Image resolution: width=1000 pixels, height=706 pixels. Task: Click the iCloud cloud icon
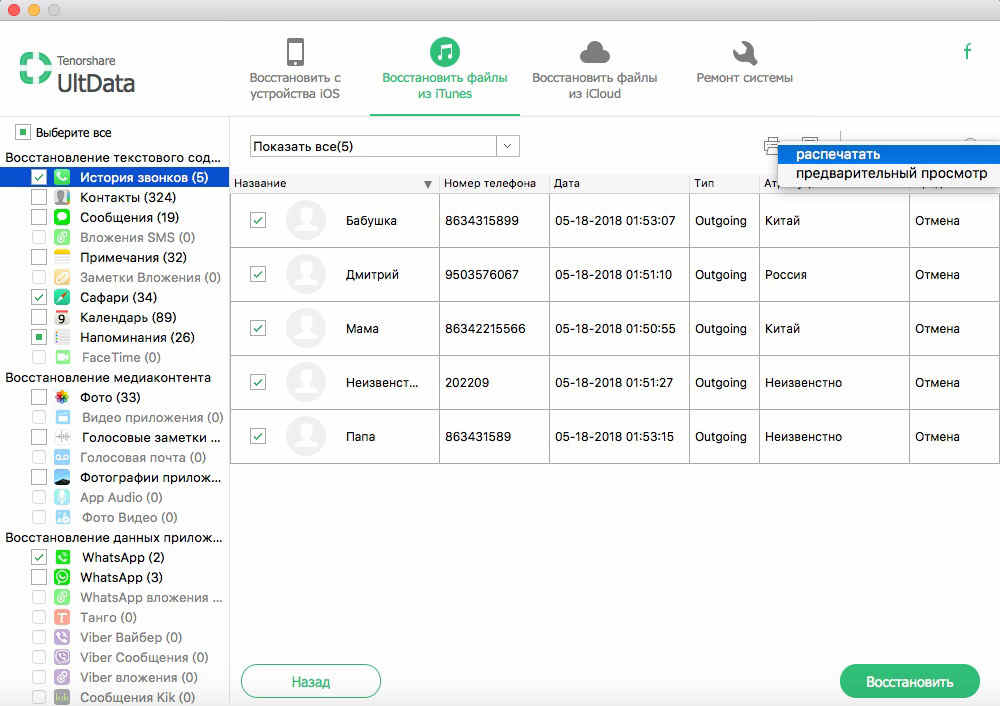(x=594, y=52)
